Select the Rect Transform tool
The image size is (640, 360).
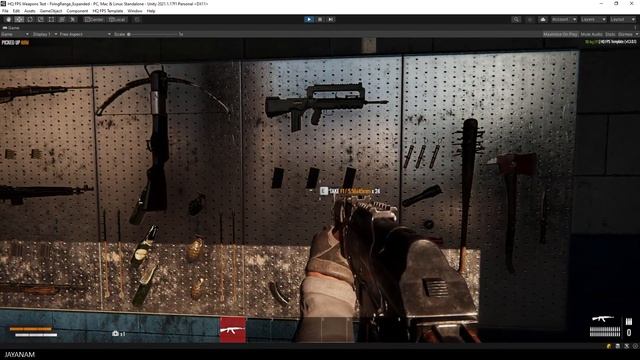51,19
